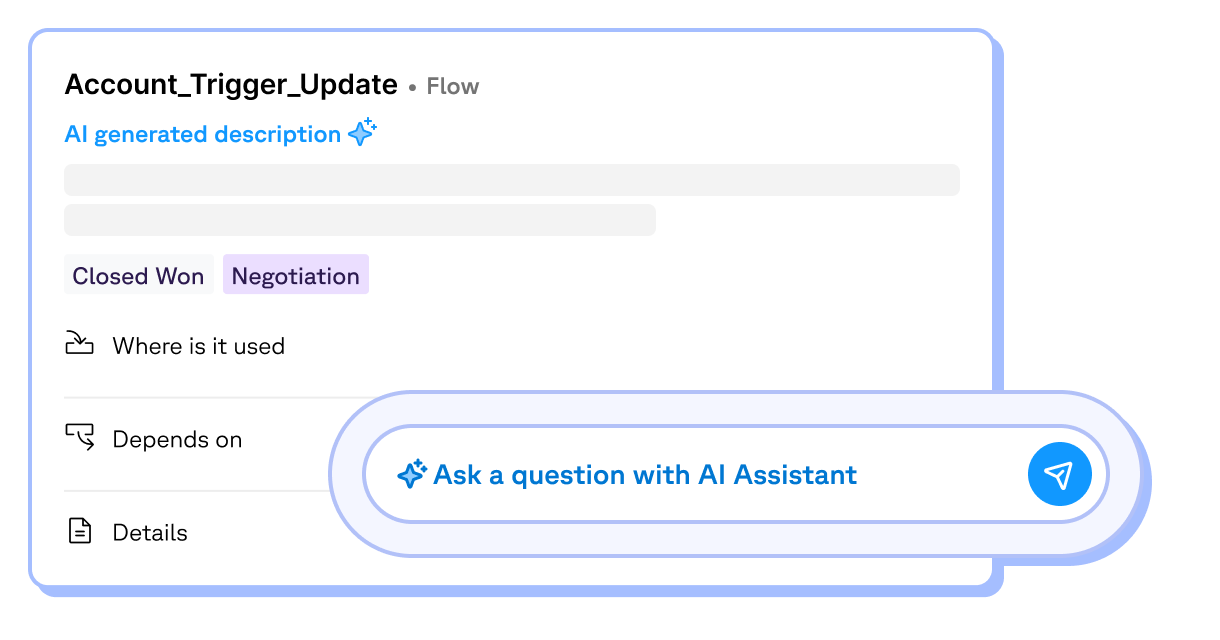Open the AI generated description link
Screen dimensions: 1220x640
pyautogui.click(x=203, y=134)
